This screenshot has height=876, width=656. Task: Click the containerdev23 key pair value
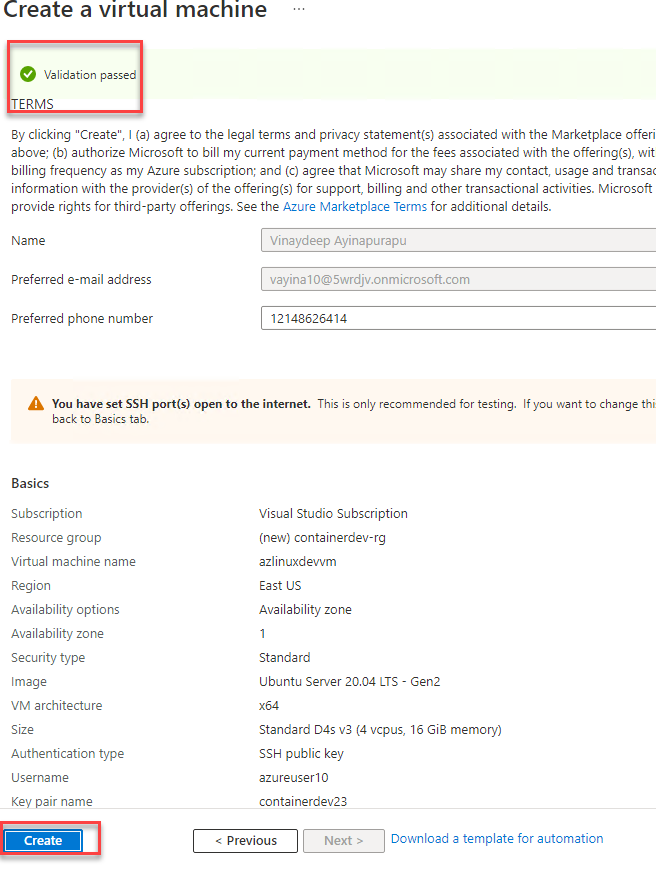click(x=303, y=802)
